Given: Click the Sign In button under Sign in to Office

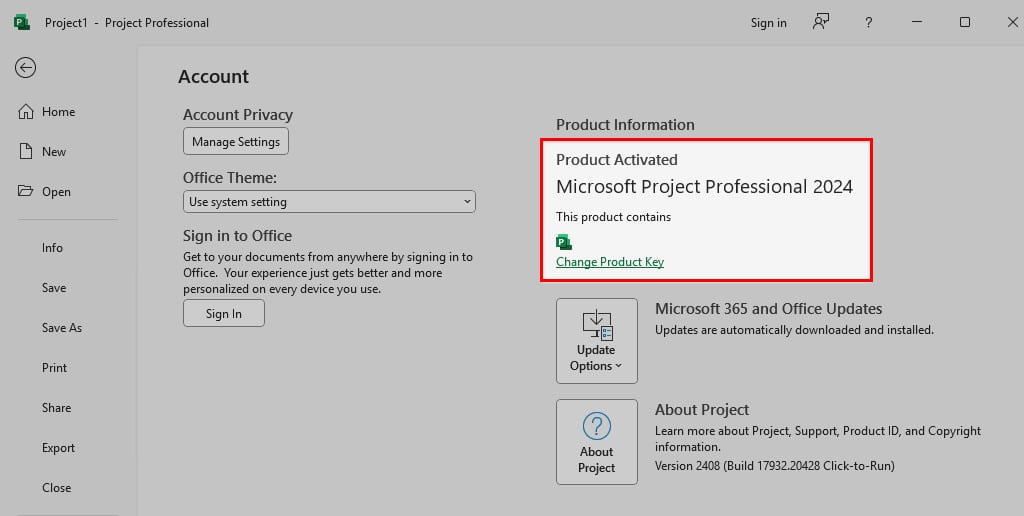Looking at the screenshot, I should click(x=224, y=314).
